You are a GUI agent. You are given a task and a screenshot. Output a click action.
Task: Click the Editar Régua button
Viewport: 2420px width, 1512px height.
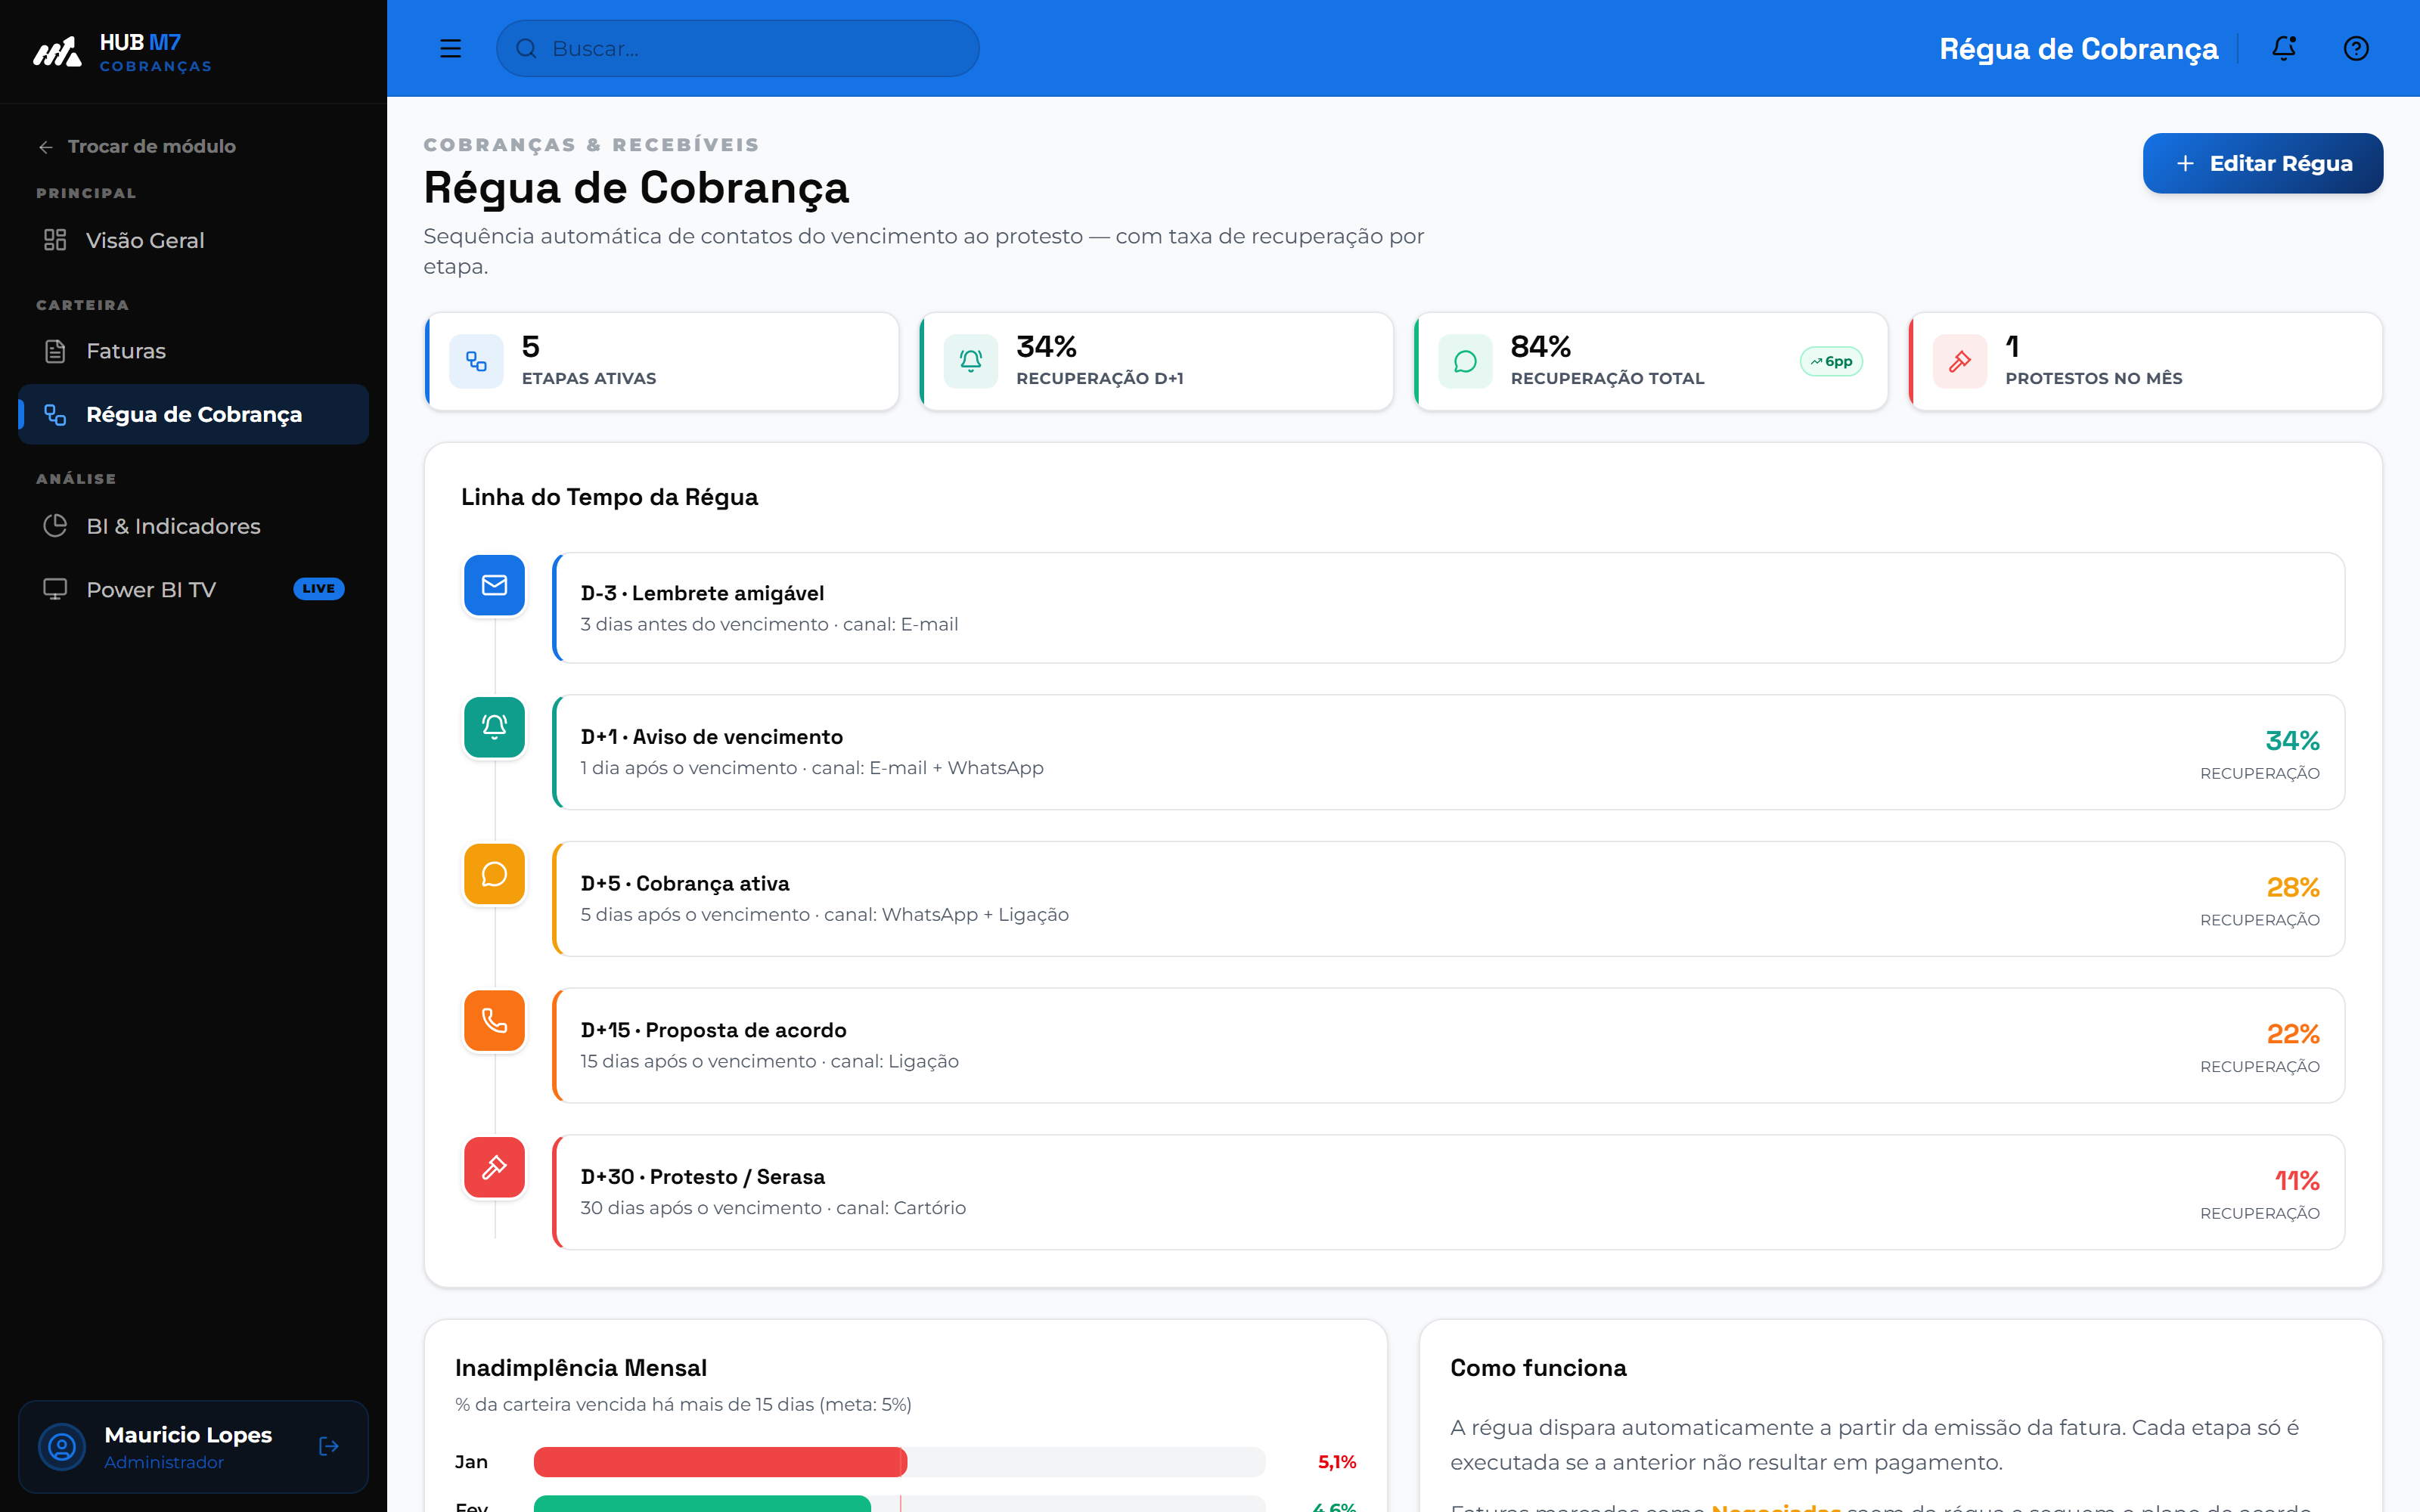point(2262,163)
